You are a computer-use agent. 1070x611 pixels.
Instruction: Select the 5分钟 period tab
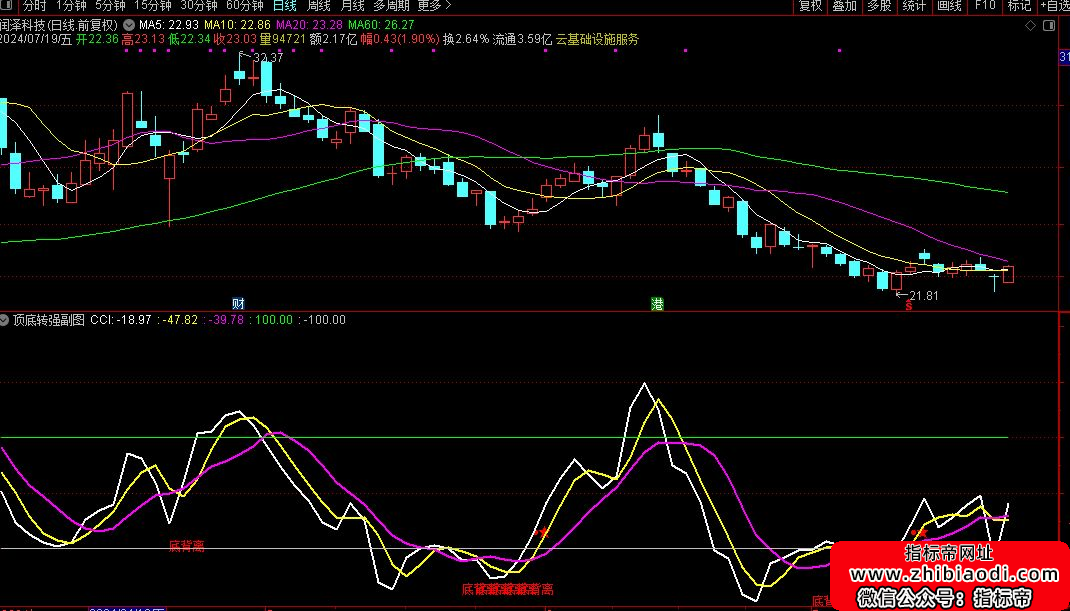[x=109, y=6]
